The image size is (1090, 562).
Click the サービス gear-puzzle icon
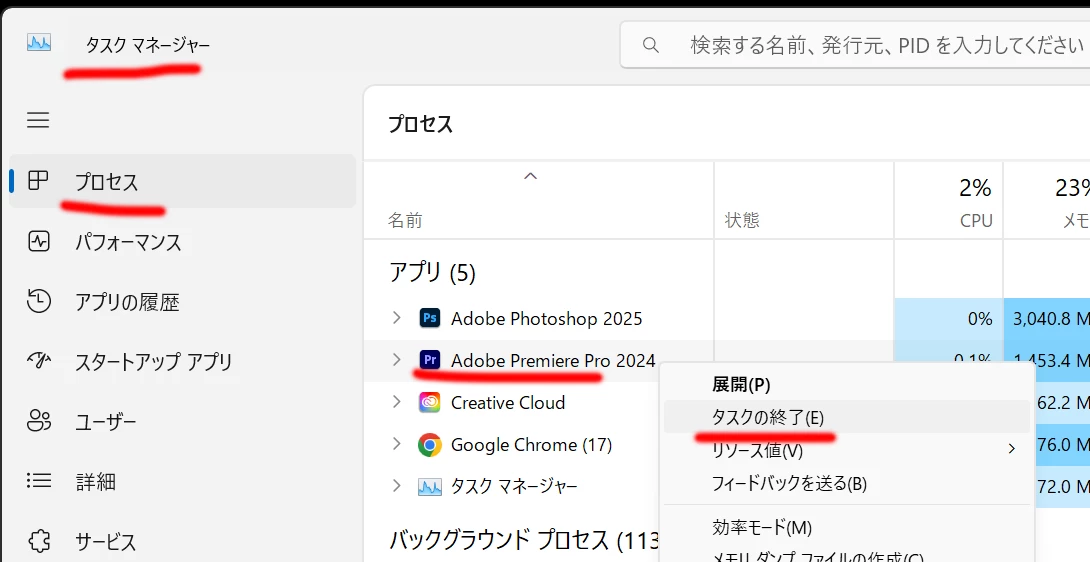[x=38, y=540]
